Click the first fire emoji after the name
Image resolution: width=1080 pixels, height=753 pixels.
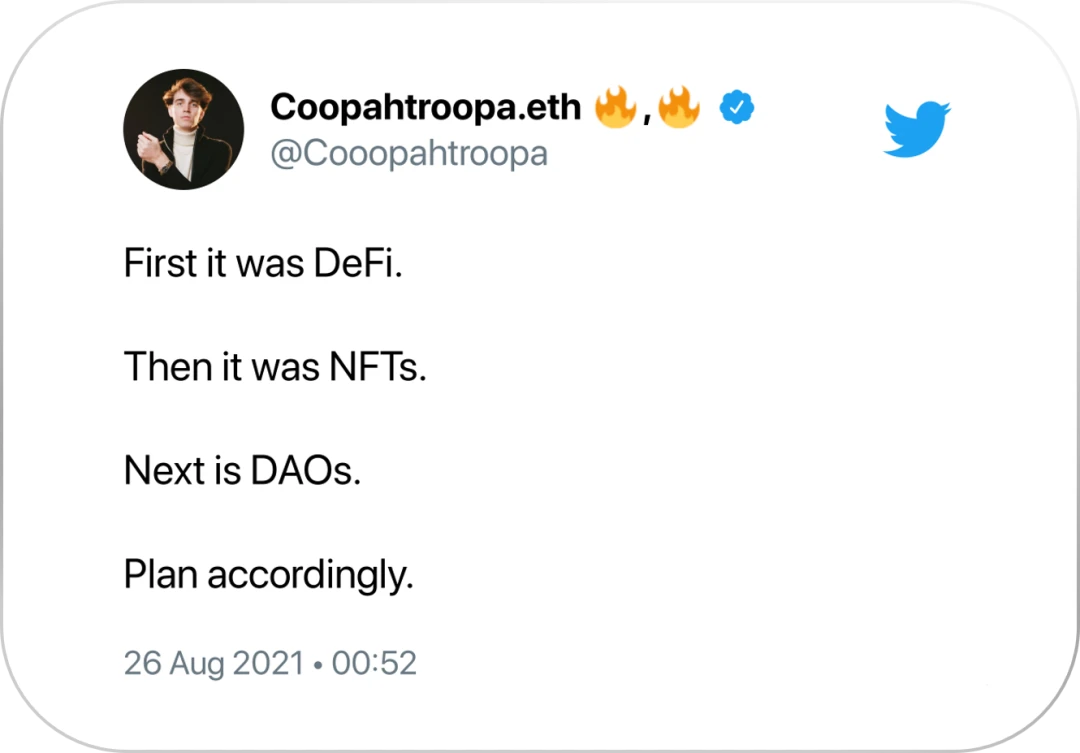coord(615,107)
